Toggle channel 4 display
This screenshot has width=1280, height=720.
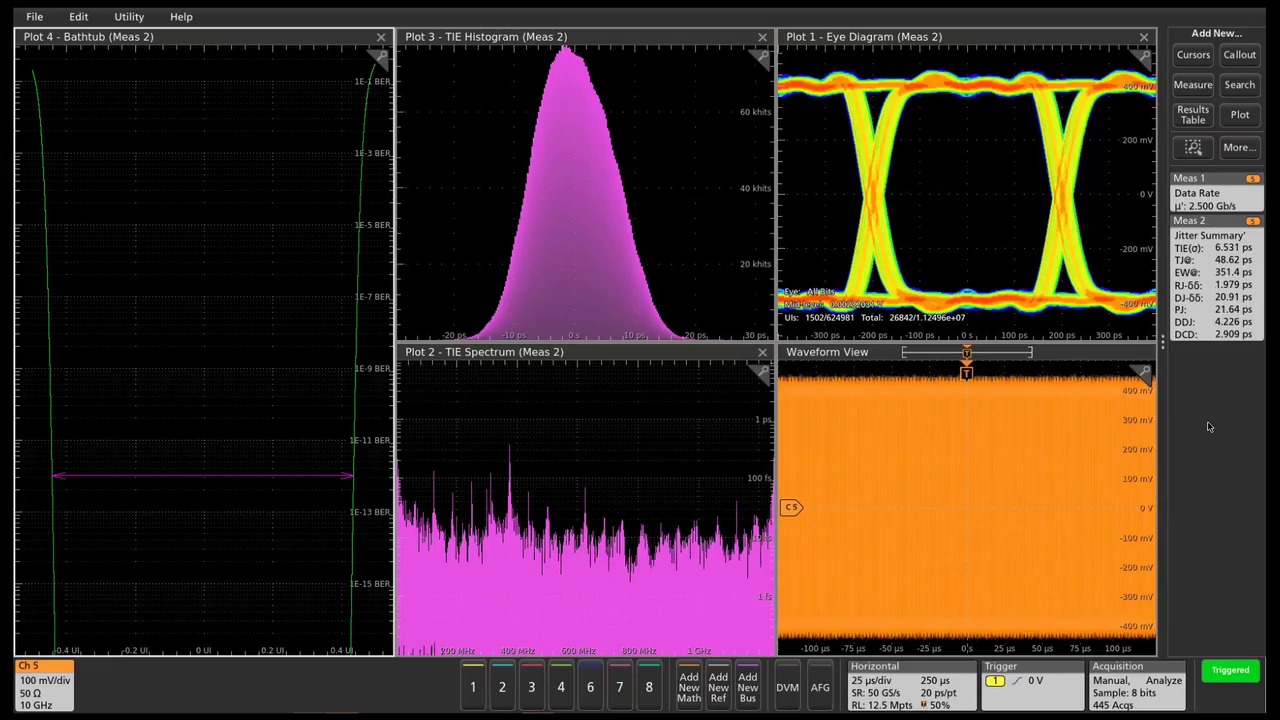[x=560, y=687]
